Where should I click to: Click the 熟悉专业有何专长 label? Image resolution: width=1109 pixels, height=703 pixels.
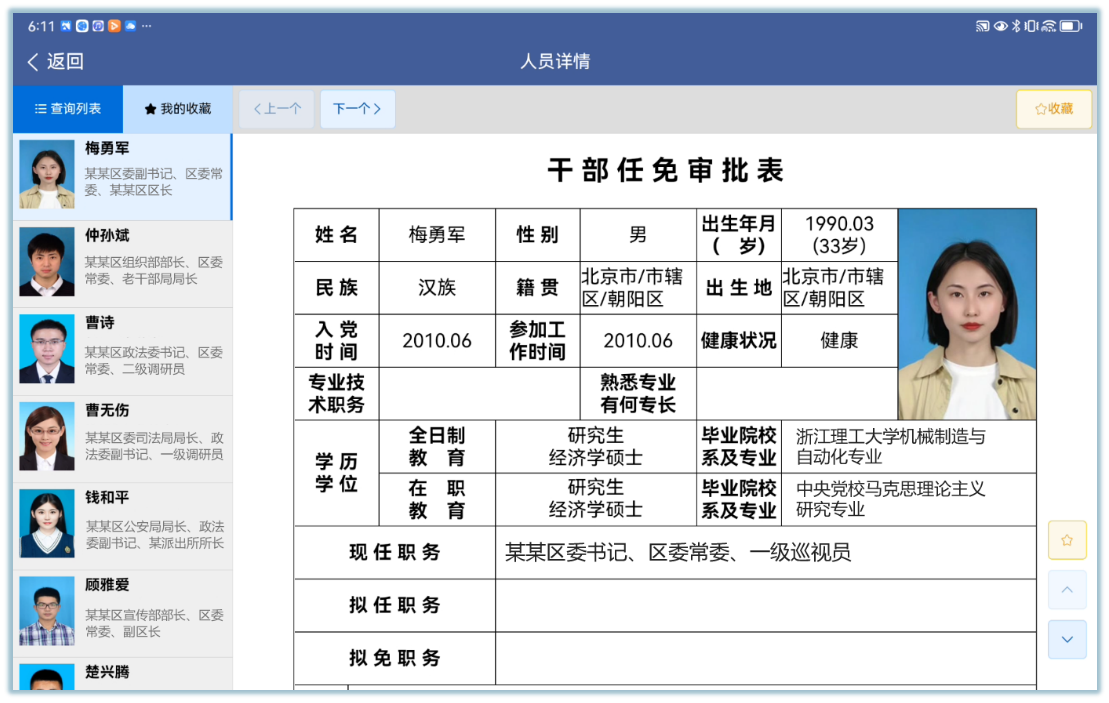click(638, 394)
